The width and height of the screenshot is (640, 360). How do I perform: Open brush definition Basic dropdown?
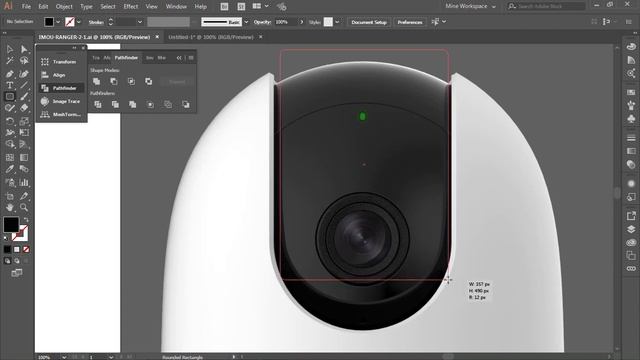click(x=246, y=22)
